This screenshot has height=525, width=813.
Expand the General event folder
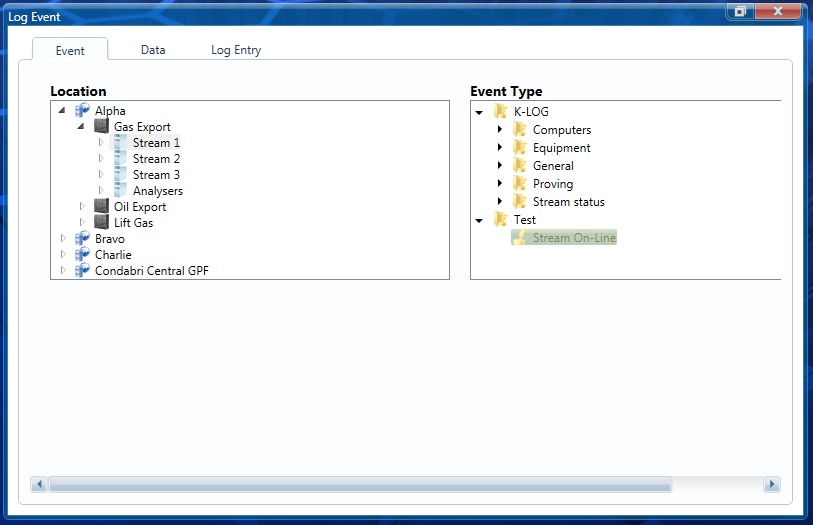pos(499,165)
